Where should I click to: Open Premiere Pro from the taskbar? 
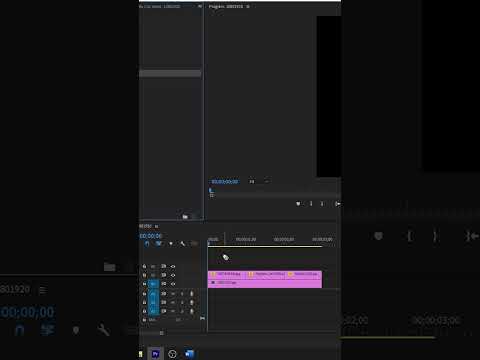pyautogui.click(x=155, y=354)
